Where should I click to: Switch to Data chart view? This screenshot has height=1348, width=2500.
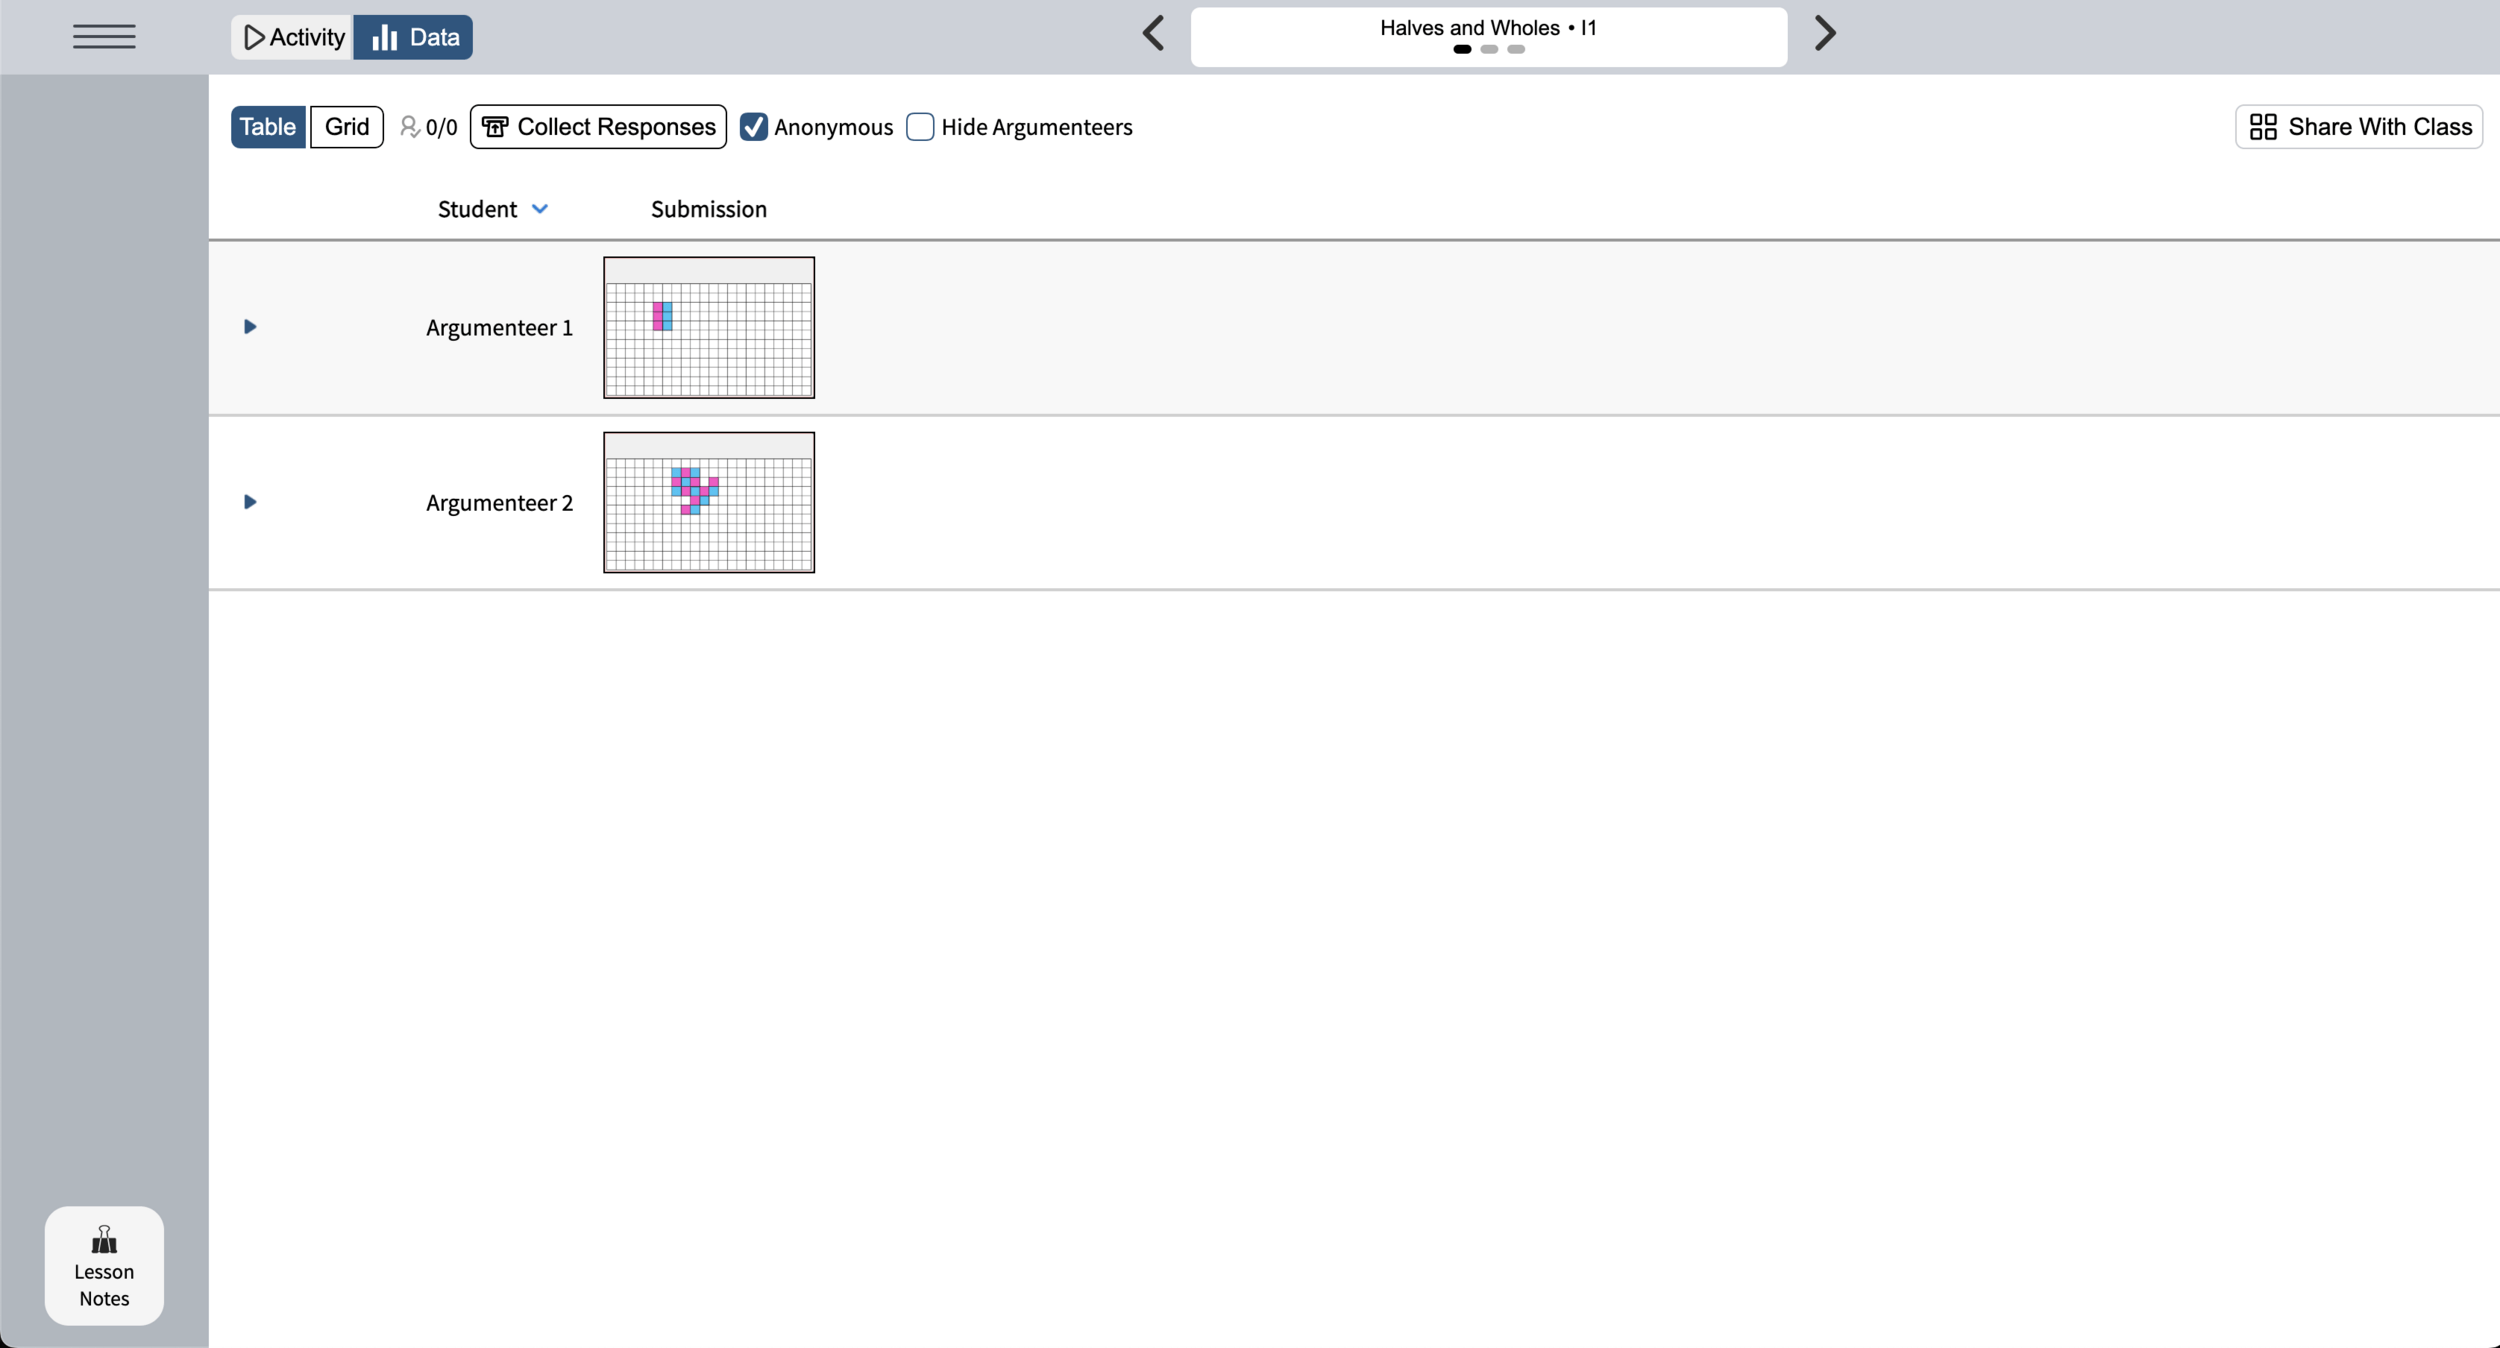click(x=414, y=38)
